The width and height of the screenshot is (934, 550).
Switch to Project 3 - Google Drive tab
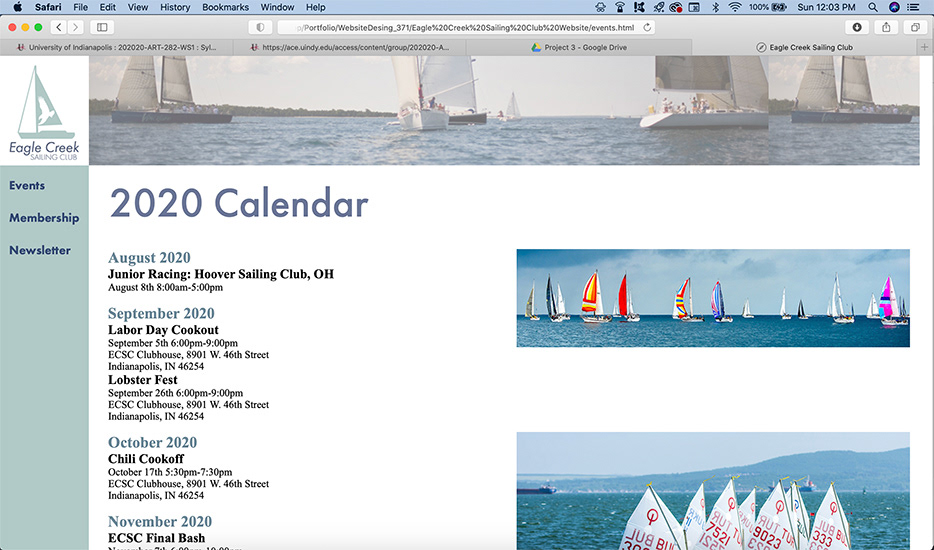(x=579, y=47)
